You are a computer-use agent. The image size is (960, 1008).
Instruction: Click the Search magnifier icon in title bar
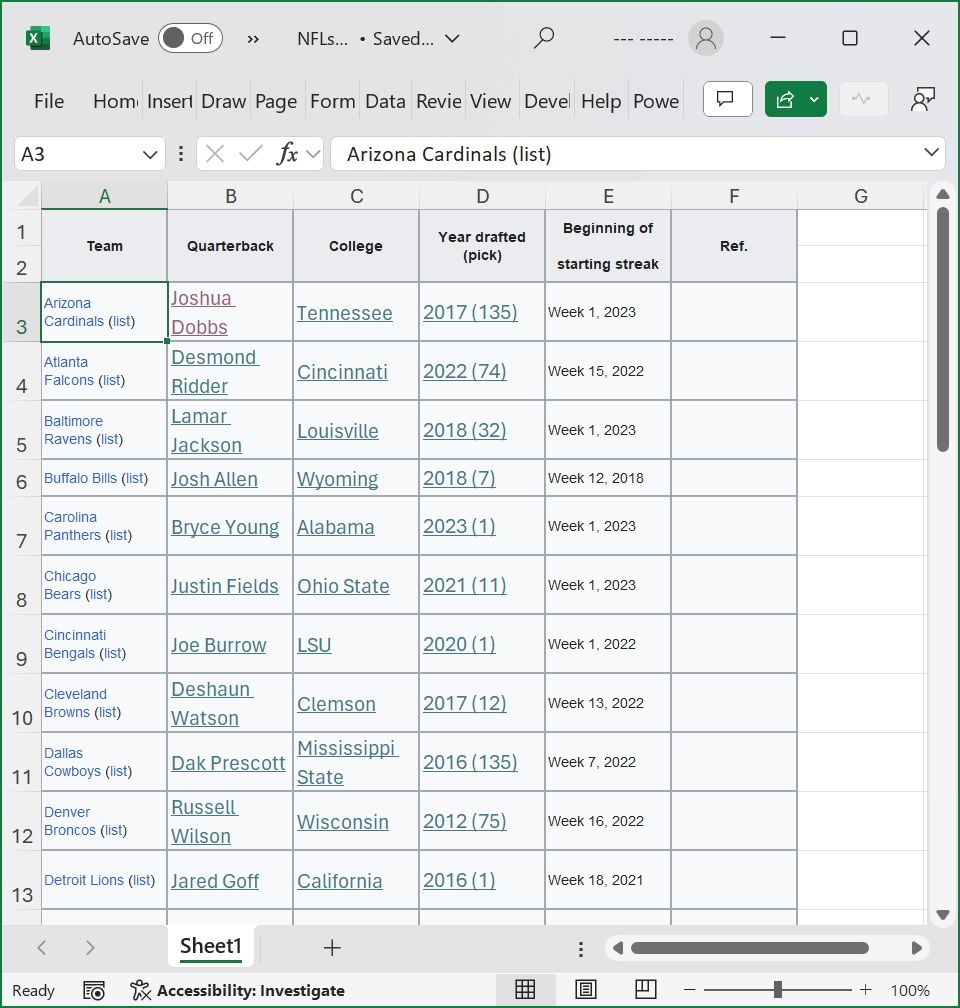(544, 38)
